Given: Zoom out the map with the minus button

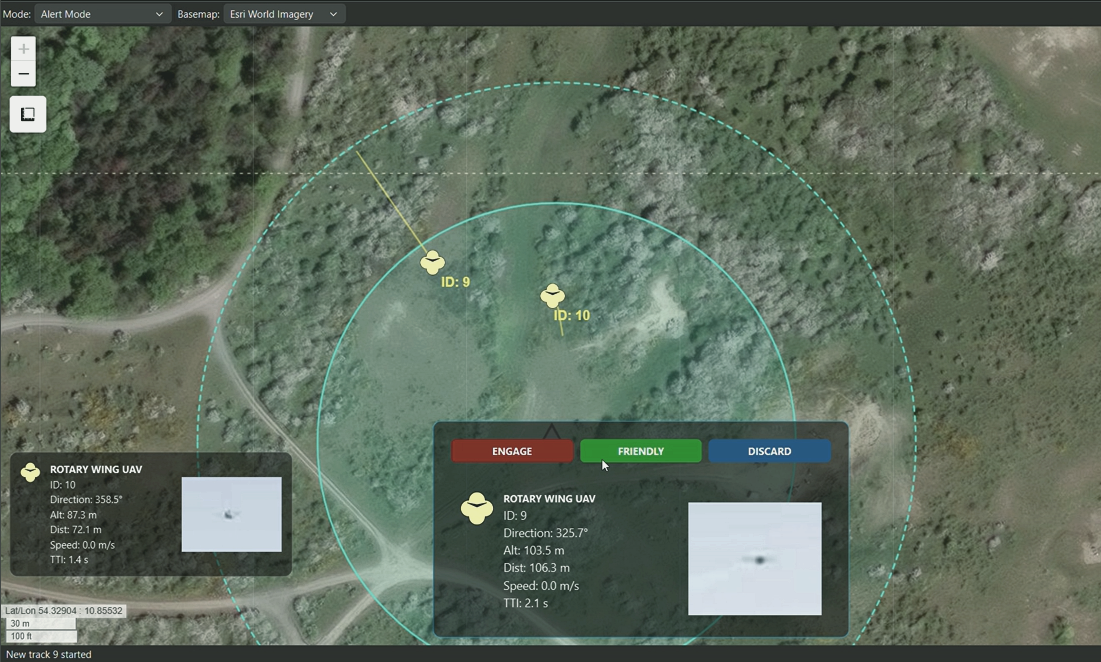Looking at the screenshot, I should tap(23, 74).
